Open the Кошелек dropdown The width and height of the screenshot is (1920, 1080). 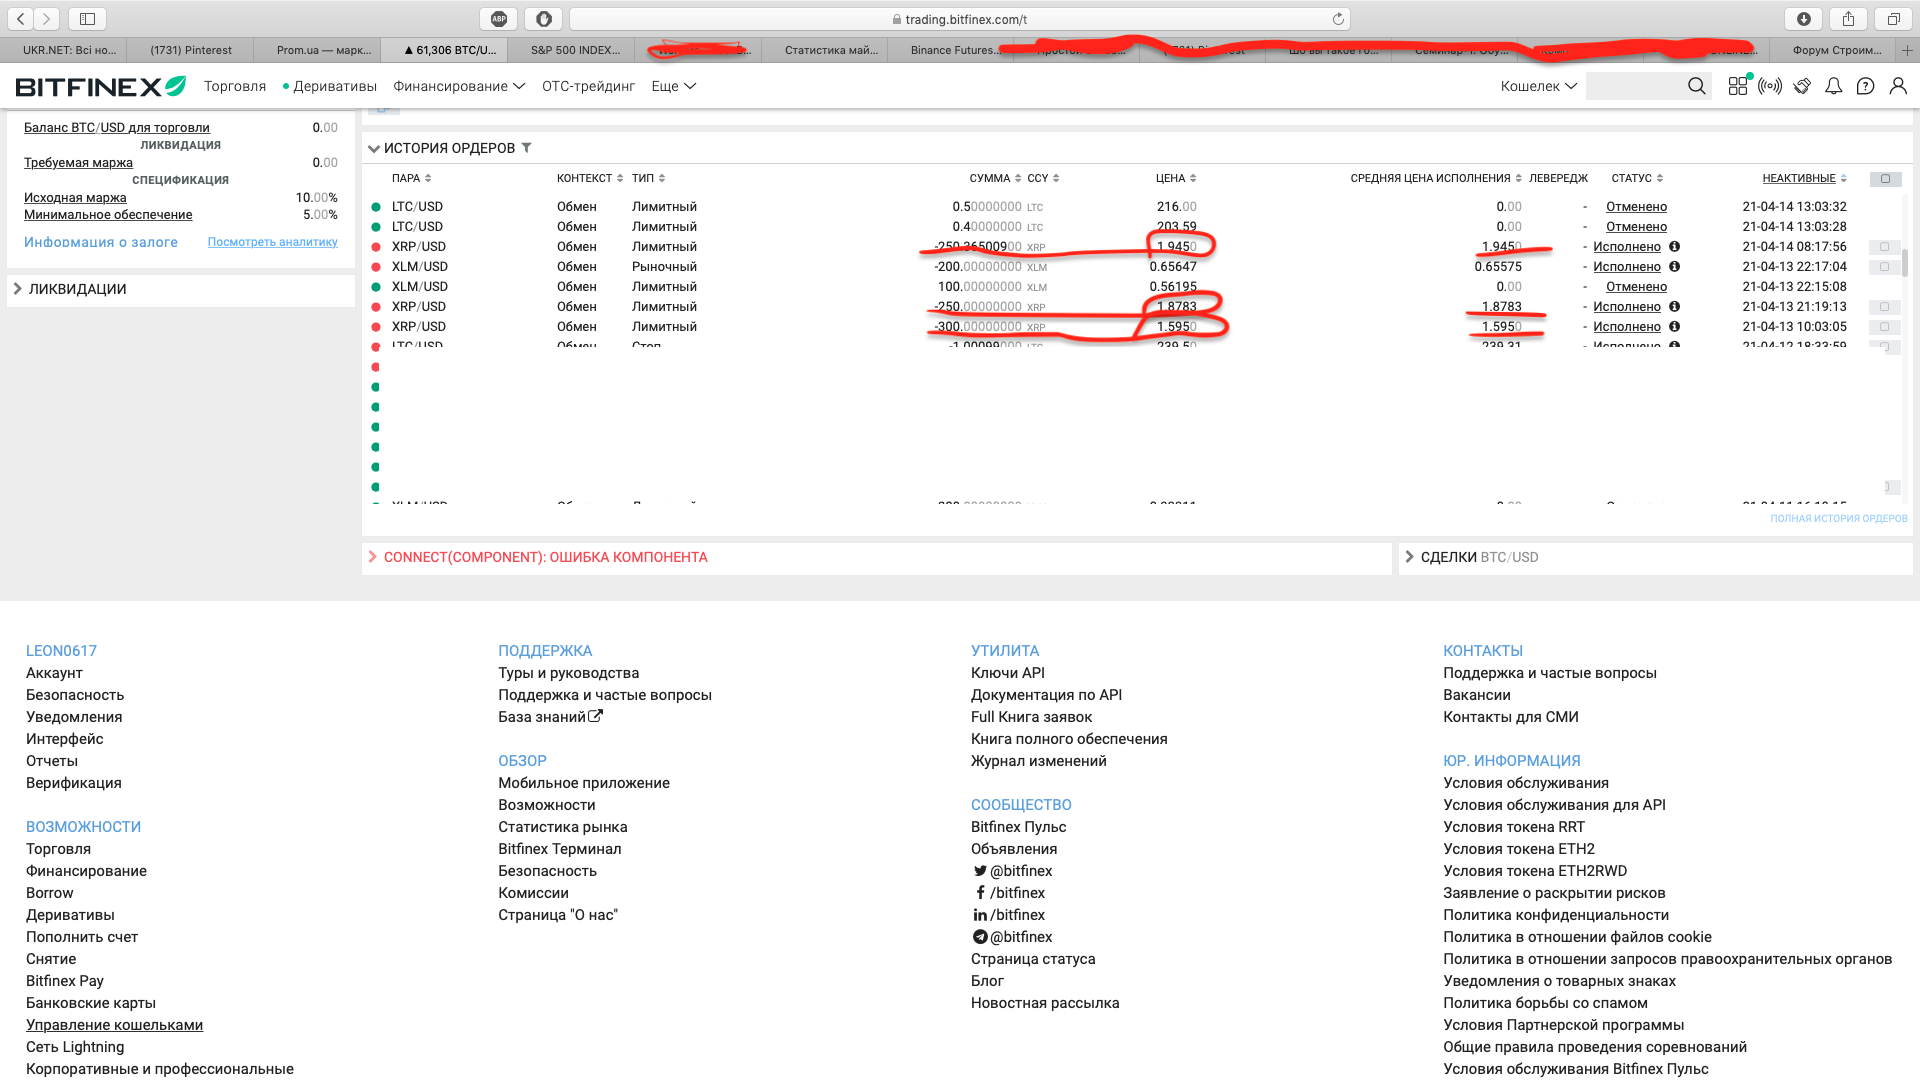(1538, 86)
